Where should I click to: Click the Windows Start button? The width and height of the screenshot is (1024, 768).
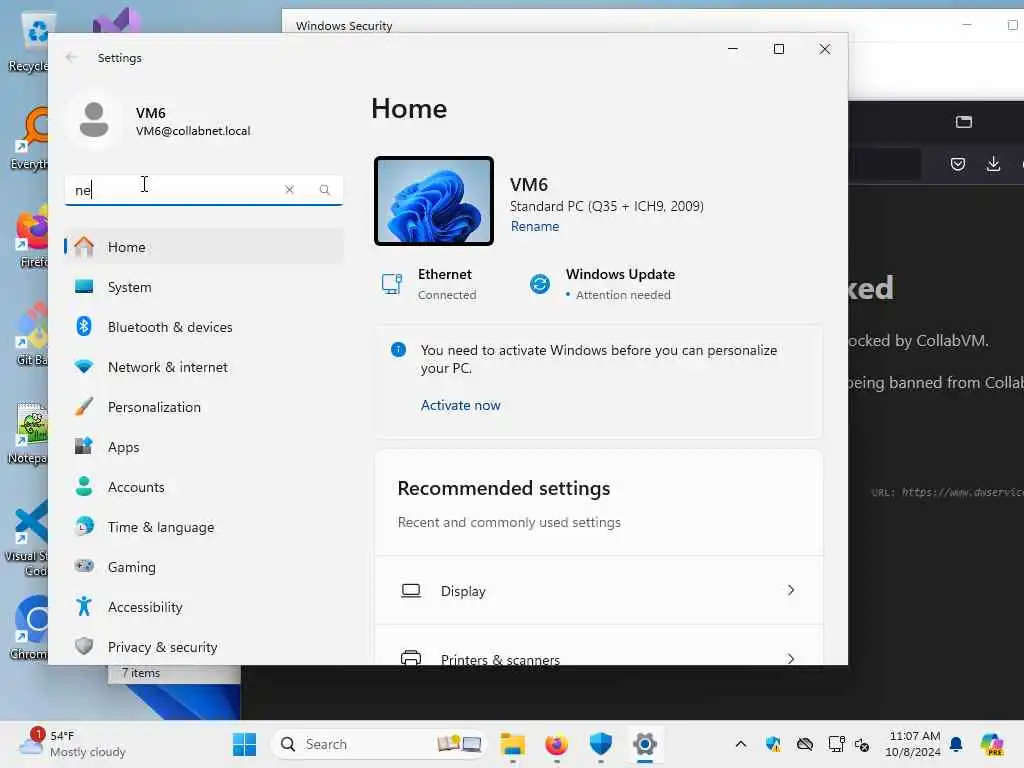244,744
